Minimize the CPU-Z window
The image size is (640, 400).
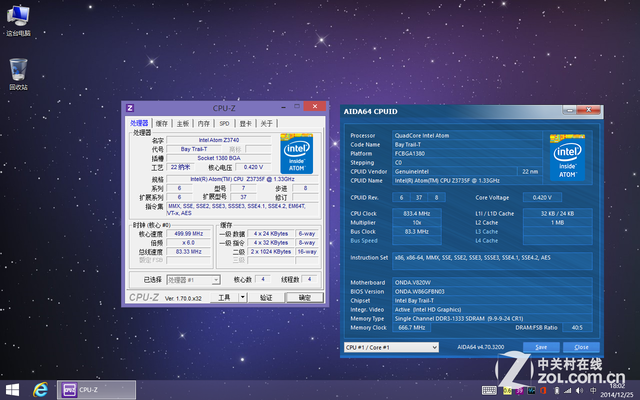point(283,107)
